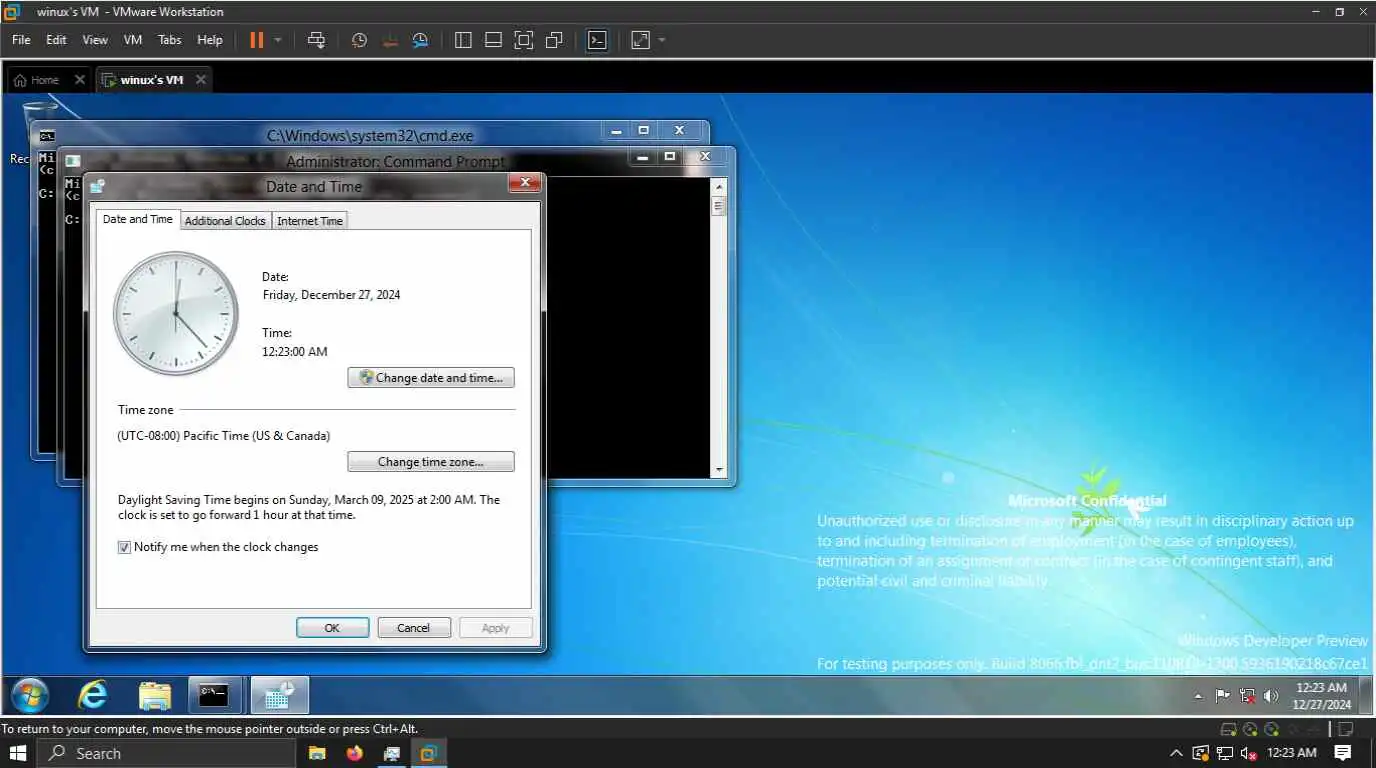Select Date and Time taskbar button in guest
1376x768 pixels.
tap(279, 695)
